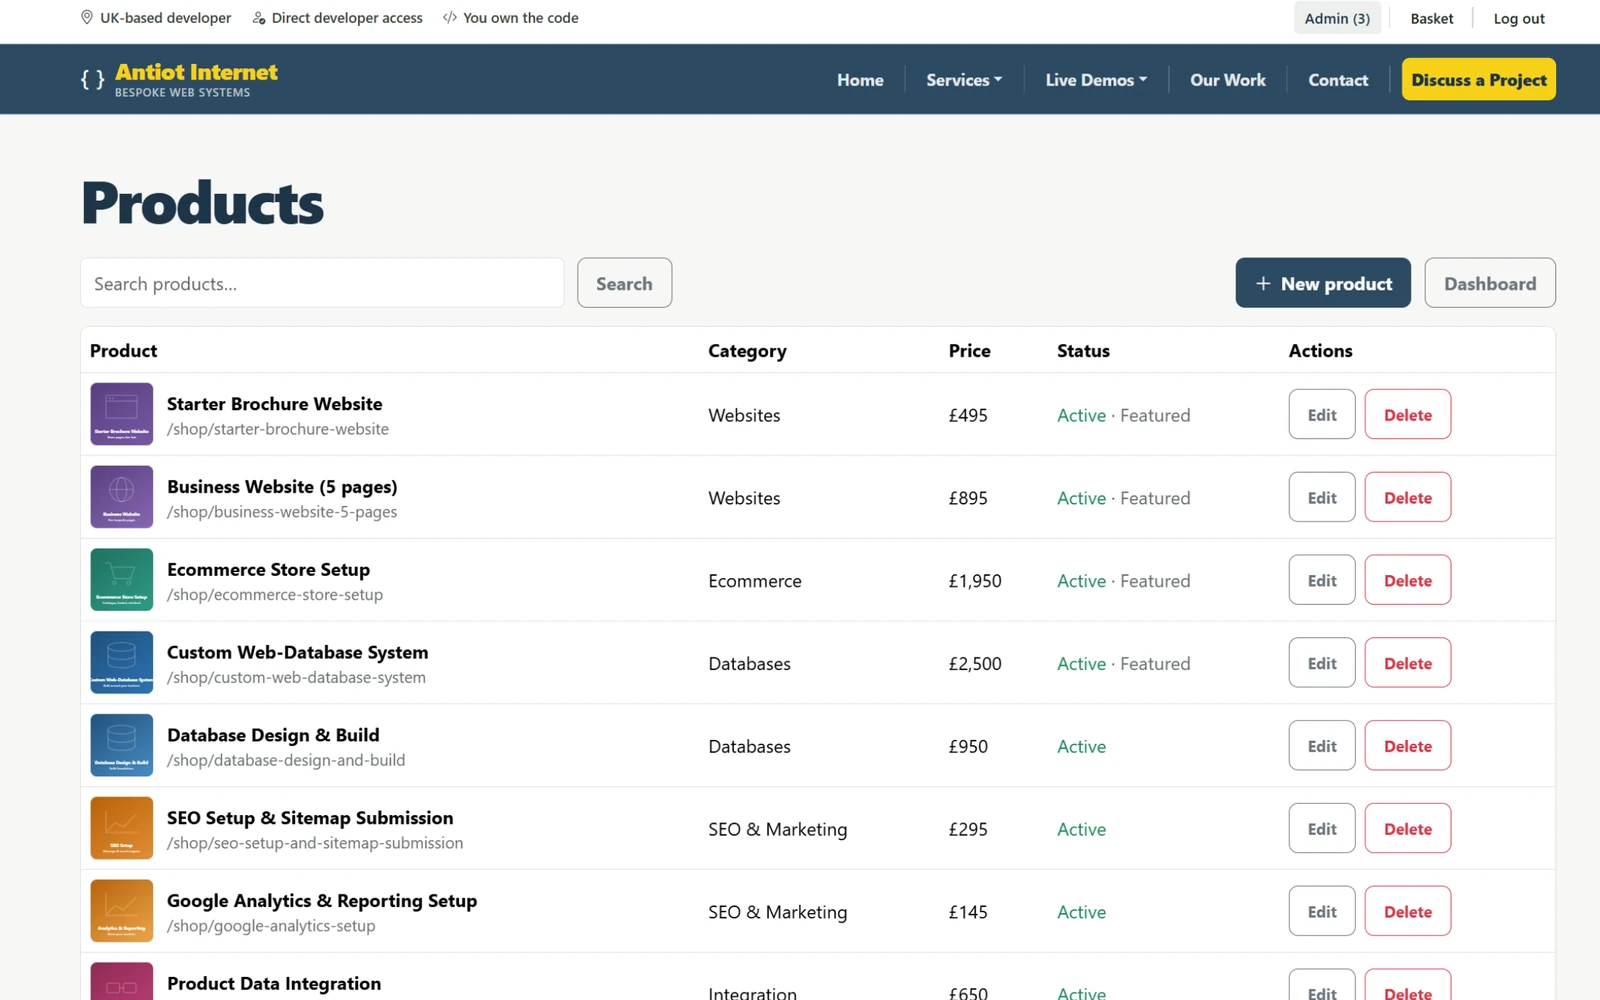Open the Contact page

tap(1338, 80)
